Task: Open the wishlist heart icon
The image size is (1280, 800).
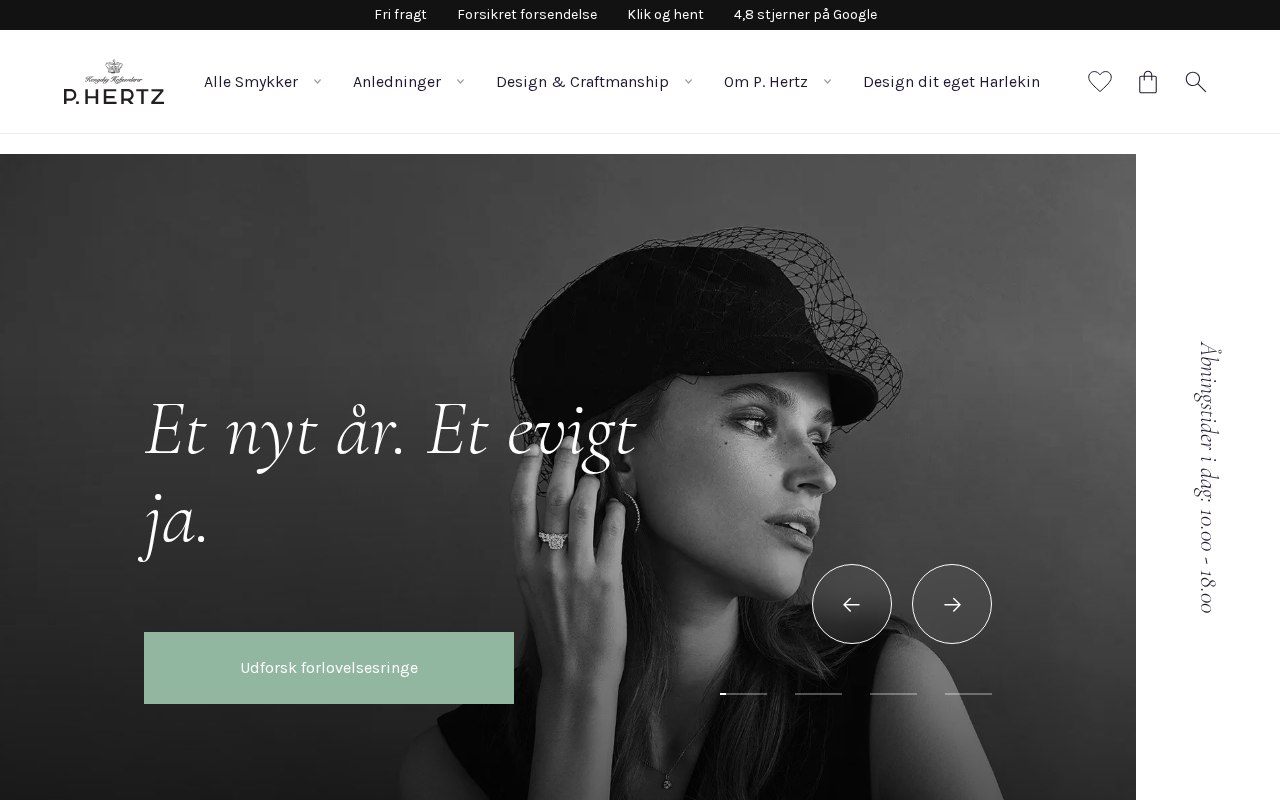Action: [1100, 82]
